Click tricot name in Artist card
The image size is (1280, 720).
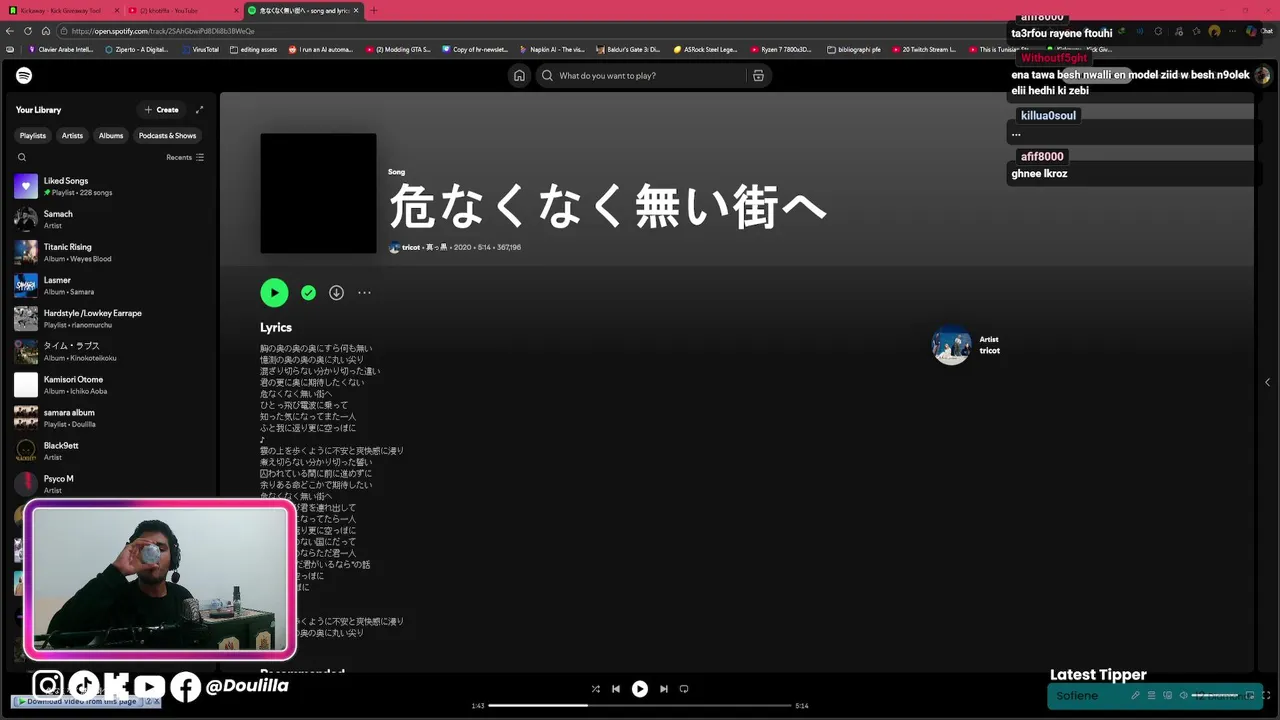989,351
